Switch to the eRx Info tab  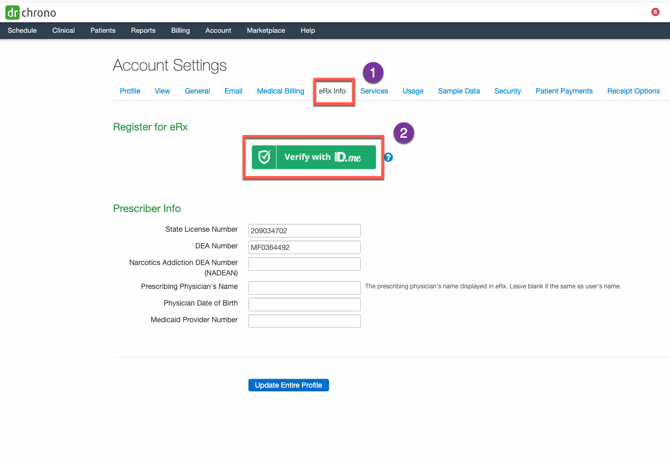(332, 91)
